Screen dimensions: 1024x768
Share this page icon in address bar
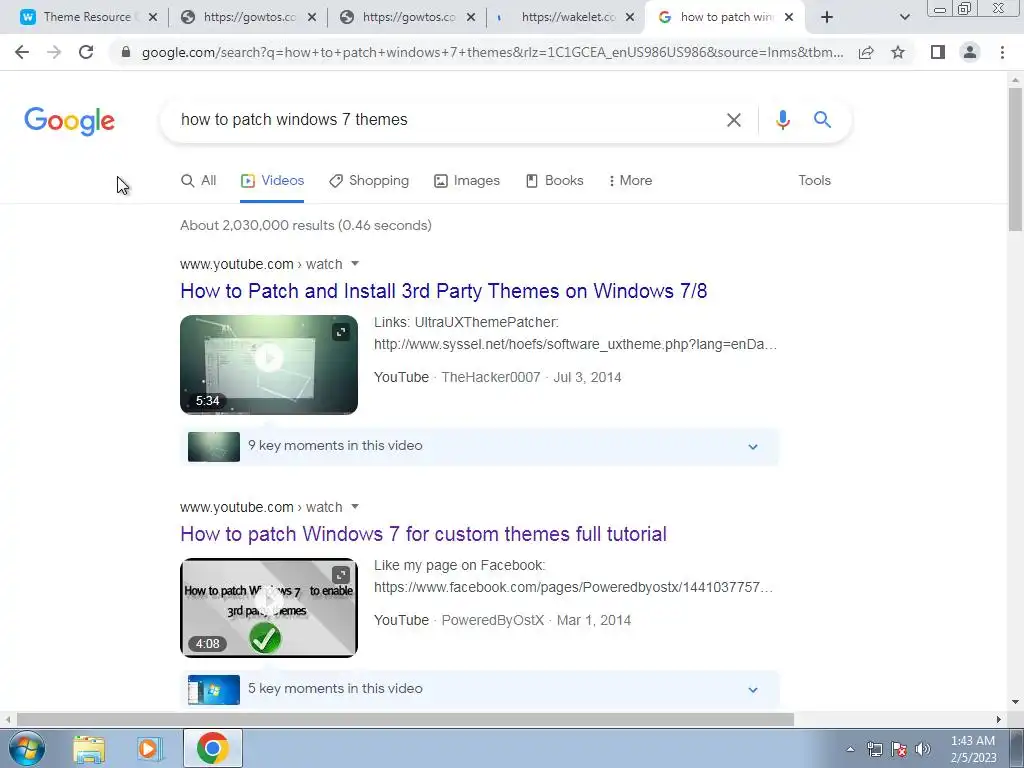pos(866,52)
